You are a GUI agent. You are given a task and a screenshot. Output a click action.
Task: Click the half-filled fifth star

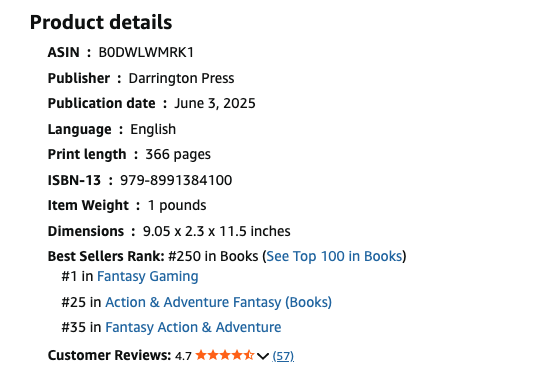pyautogui.click(x=248, y=355)
